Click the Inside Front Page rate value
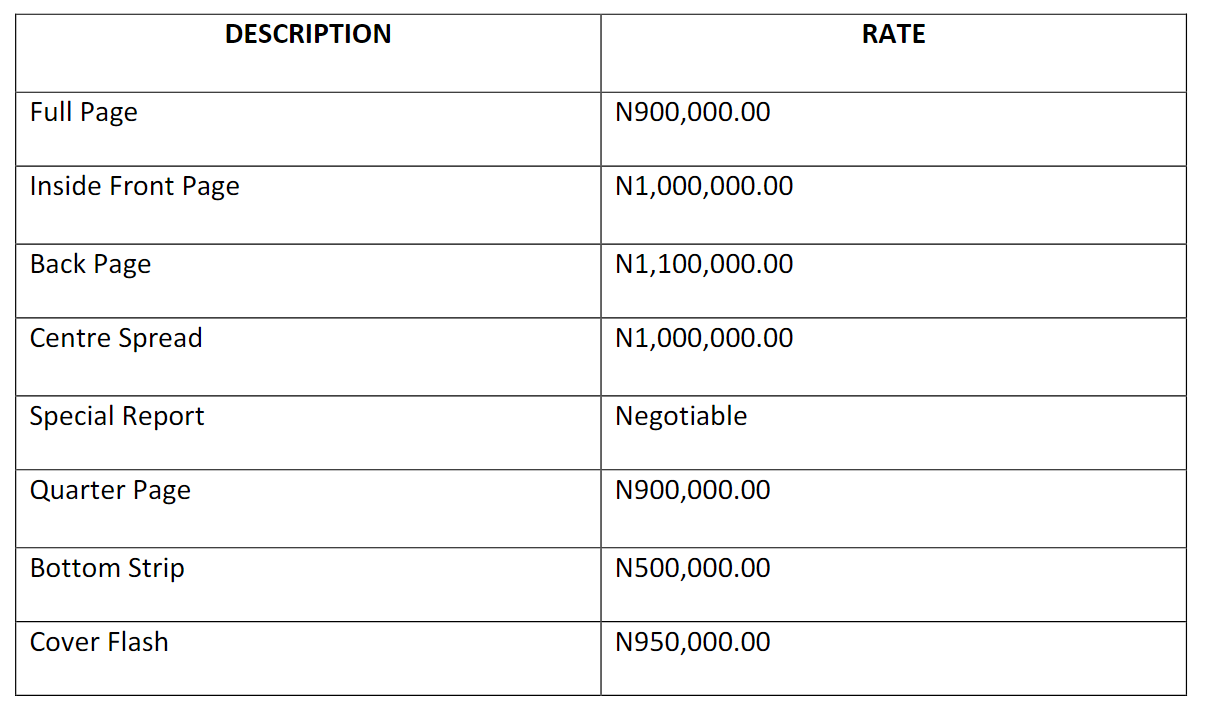 (704, 187)
